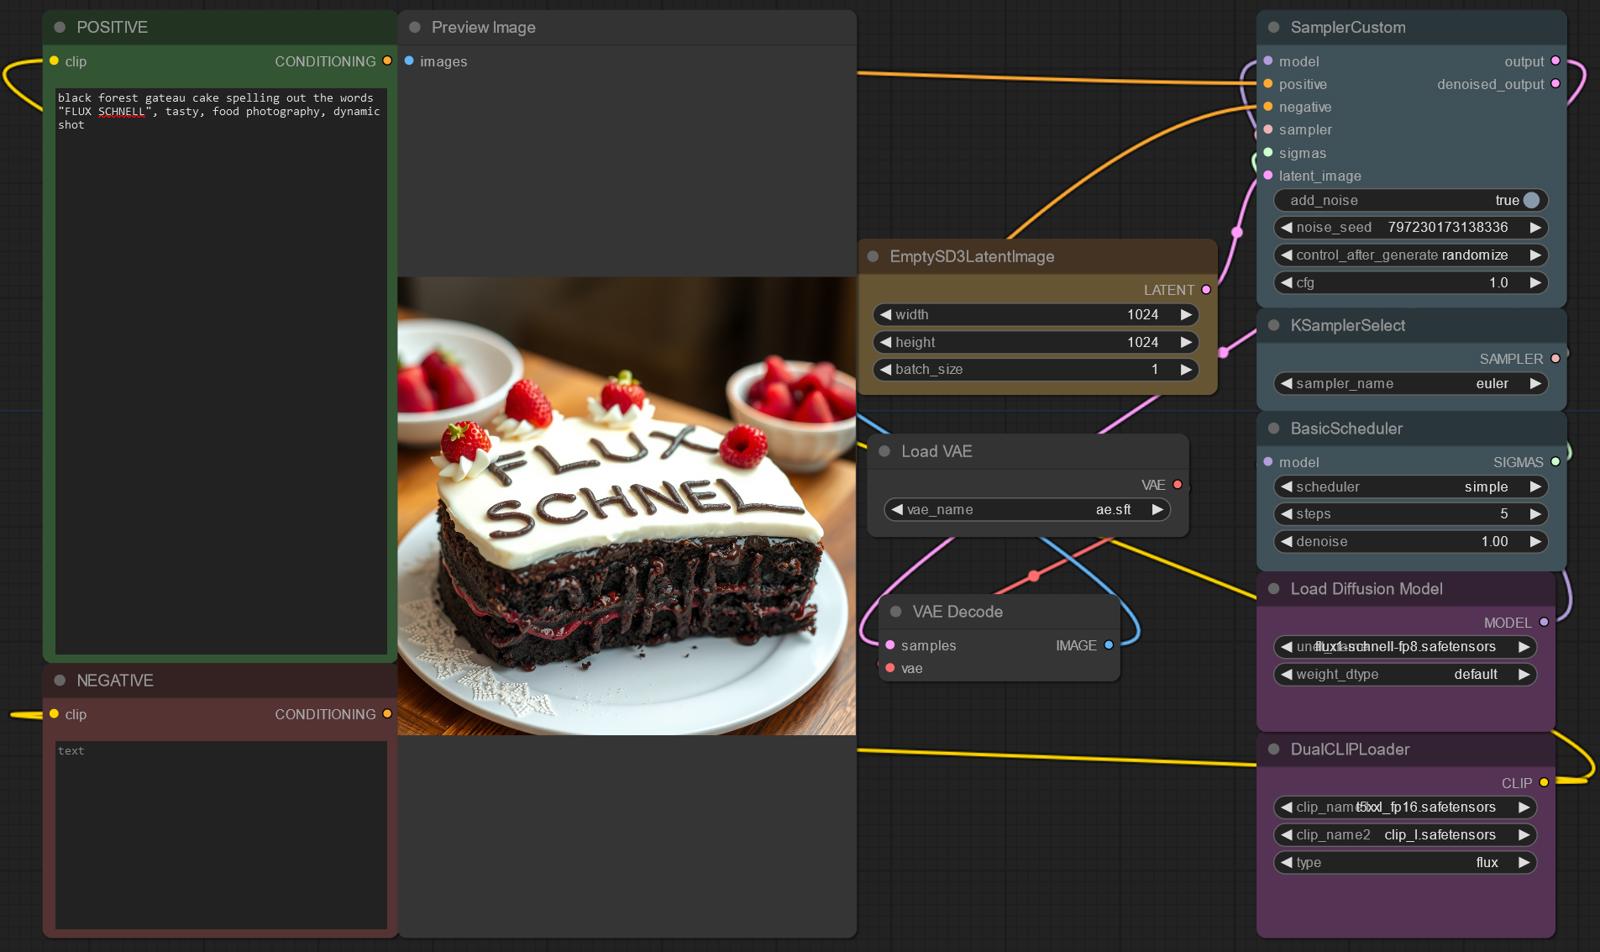This screenshot has height=952, width=1600.
Task: Toggle the add_noise switch in SamplerCustom
Action: click(1531, 200)
